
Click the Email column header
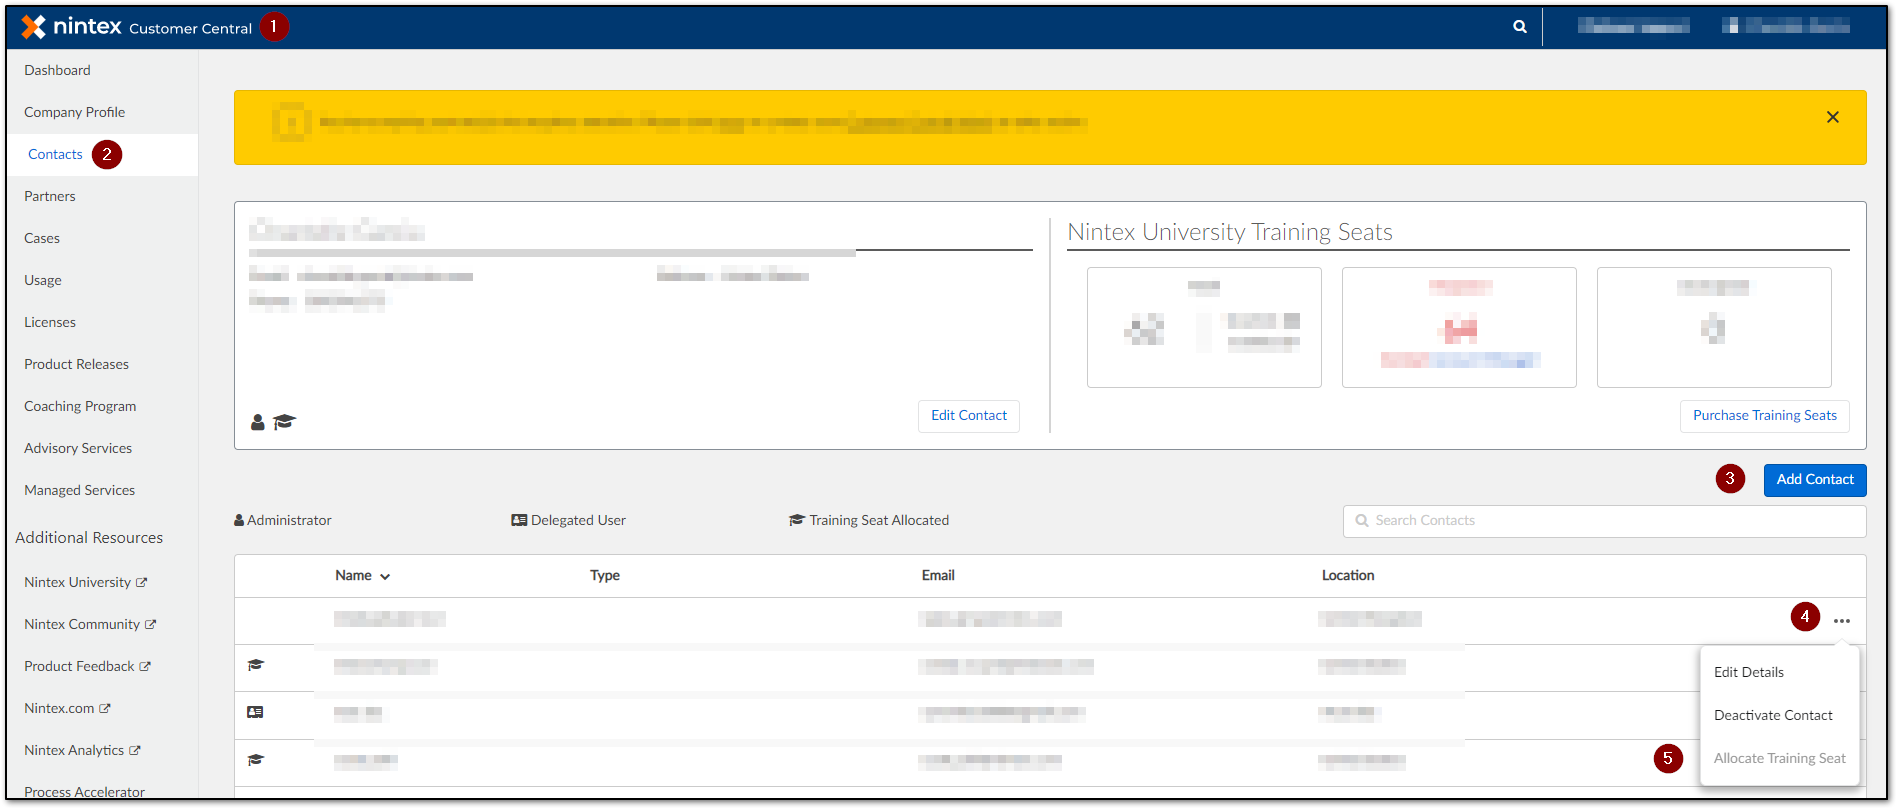point(938,575)
